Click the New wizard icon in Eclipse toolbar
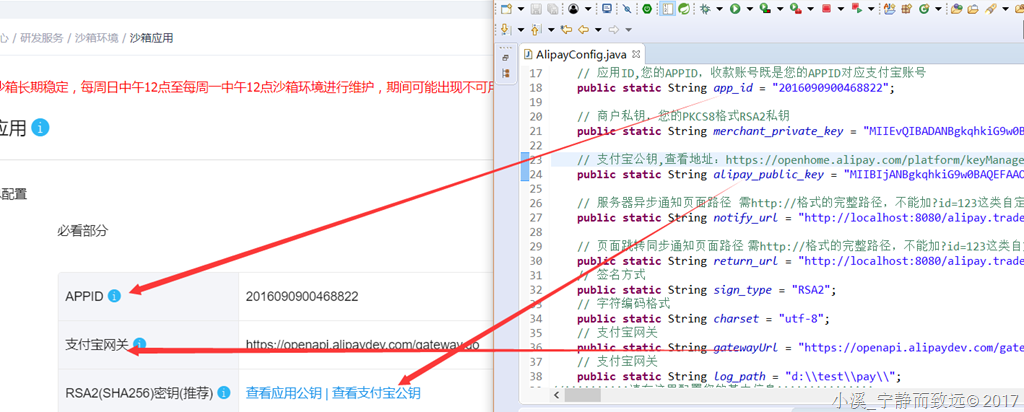 click(x=506, y=8)
